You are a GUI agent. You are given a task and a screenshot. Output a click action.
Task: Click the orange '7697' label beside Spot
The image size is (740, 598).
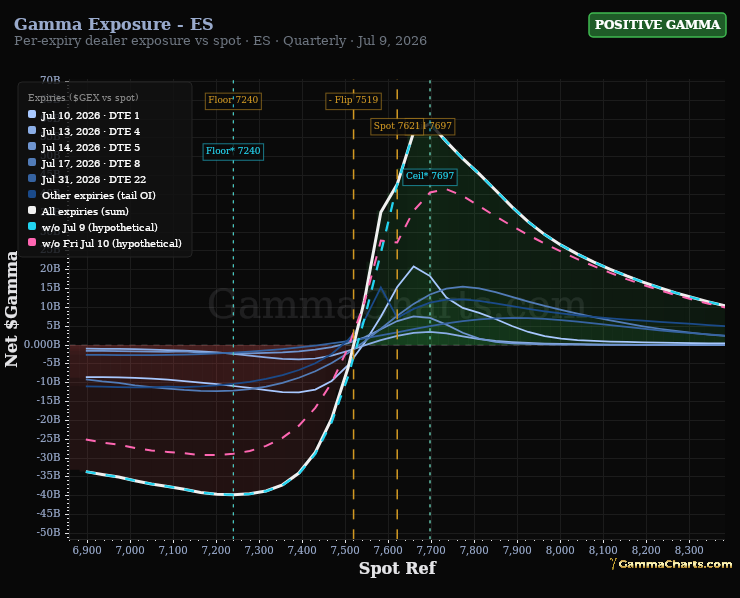click(439, 126)
